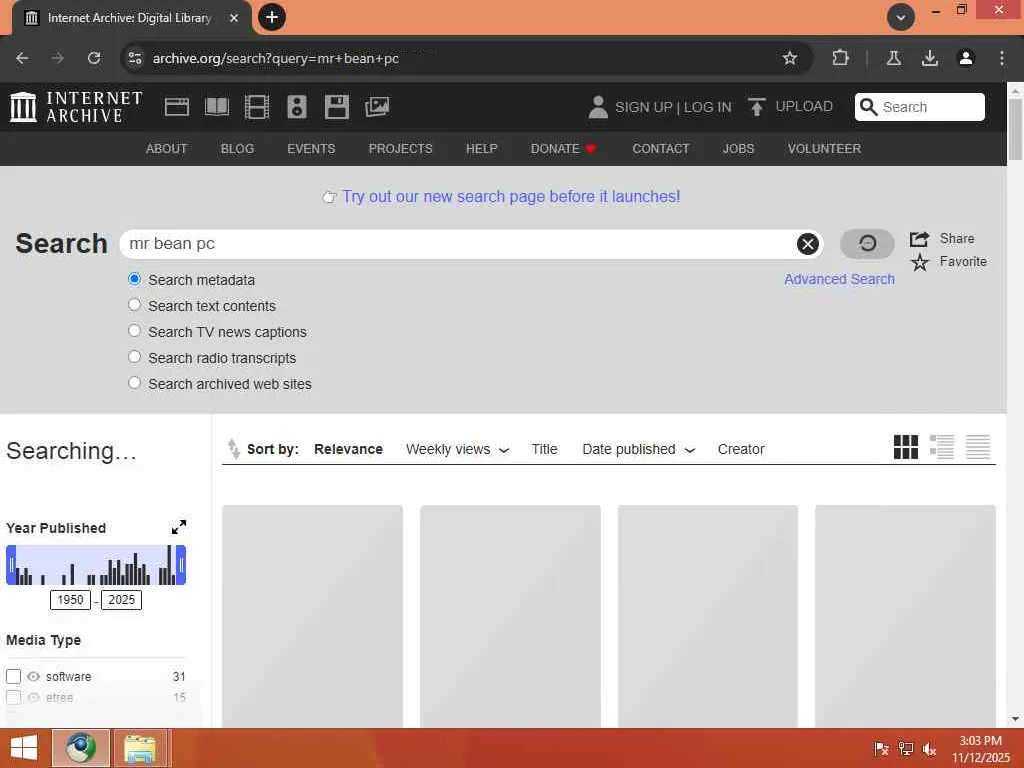The height and width of the screenshot is (768, 1024).
Task: Click the user avatar icon beside Sign Up
Action: (x=598, y=107)
